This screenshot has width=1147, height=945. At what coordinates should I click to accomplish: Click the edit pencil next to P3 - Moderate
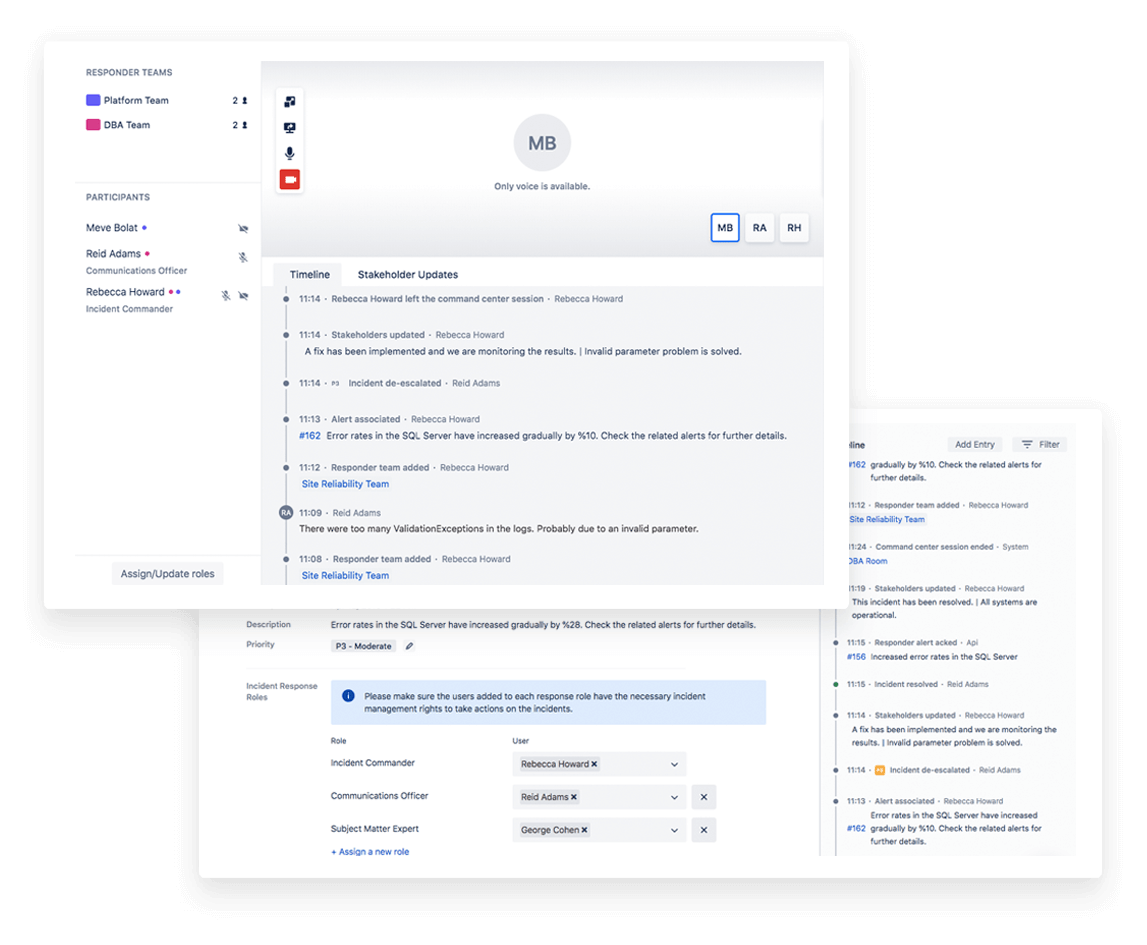pyautogui.click(x=409, y=646)
